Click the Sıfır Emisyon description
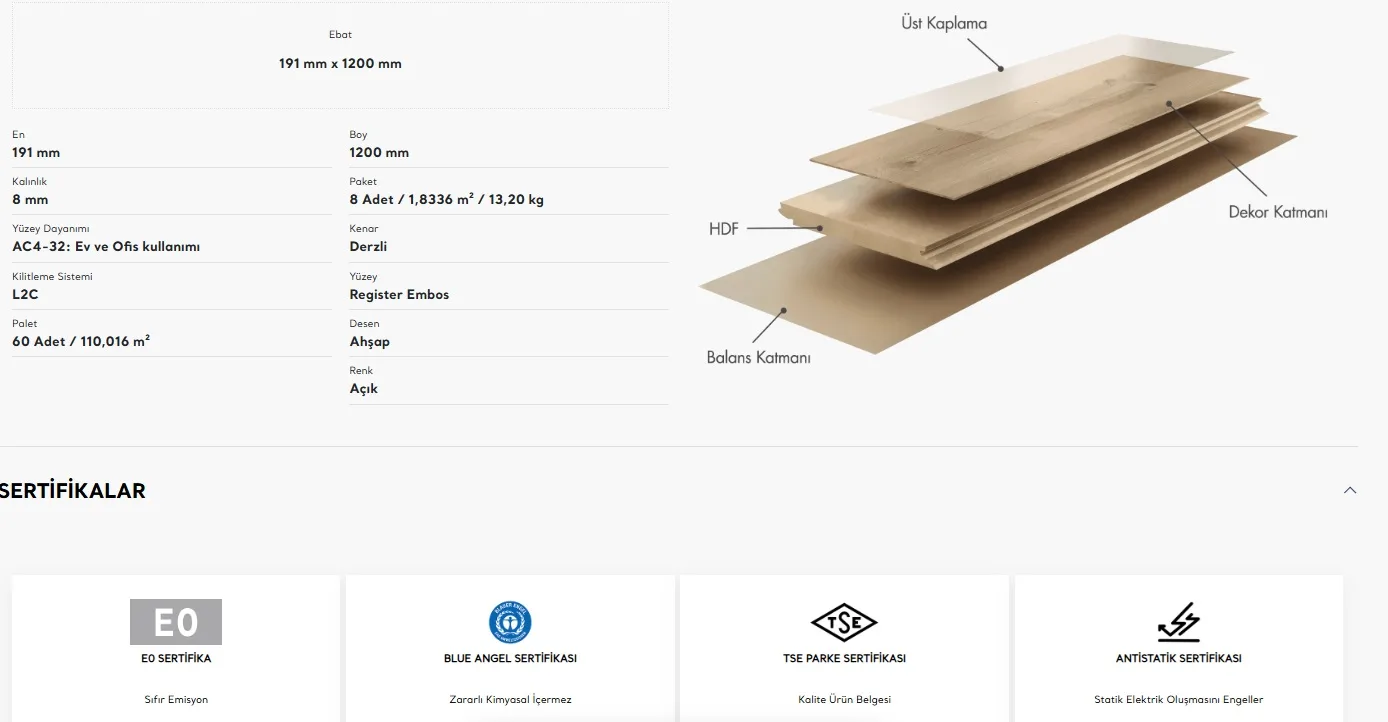The image size is (1388, 722). [176, 700]
